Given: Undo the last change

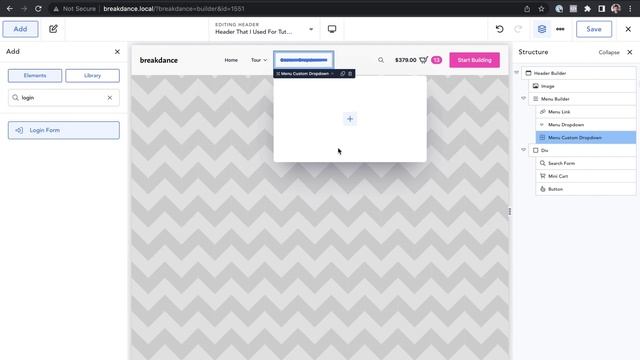Looking at the screenshot, I should pos(499,29).
